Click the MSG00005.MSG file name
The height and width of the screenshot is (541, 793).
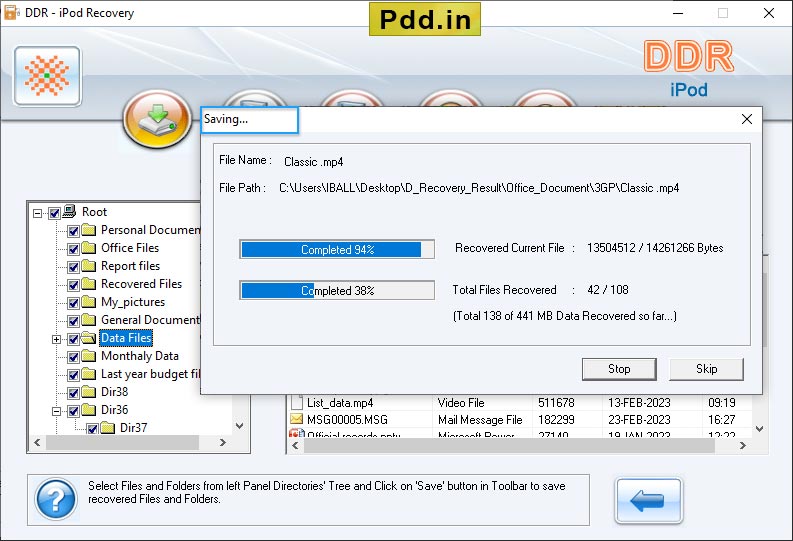tap(347, 420)
